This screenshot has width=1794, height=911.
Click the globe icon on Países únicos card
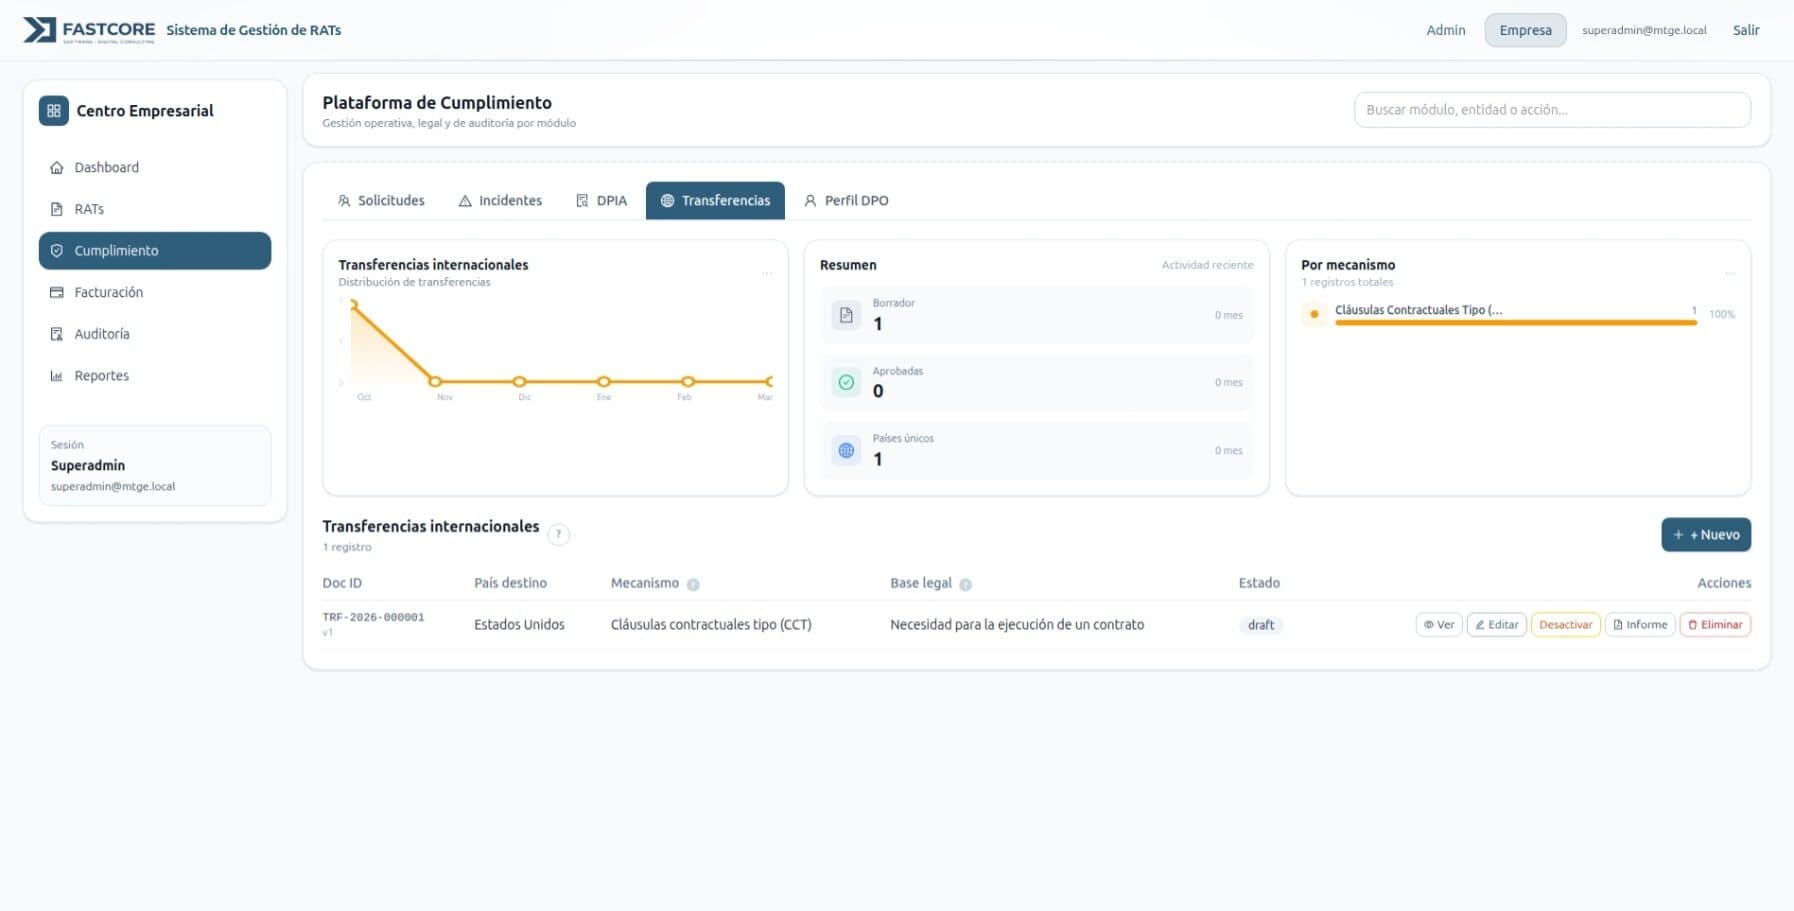coord(846,450)
